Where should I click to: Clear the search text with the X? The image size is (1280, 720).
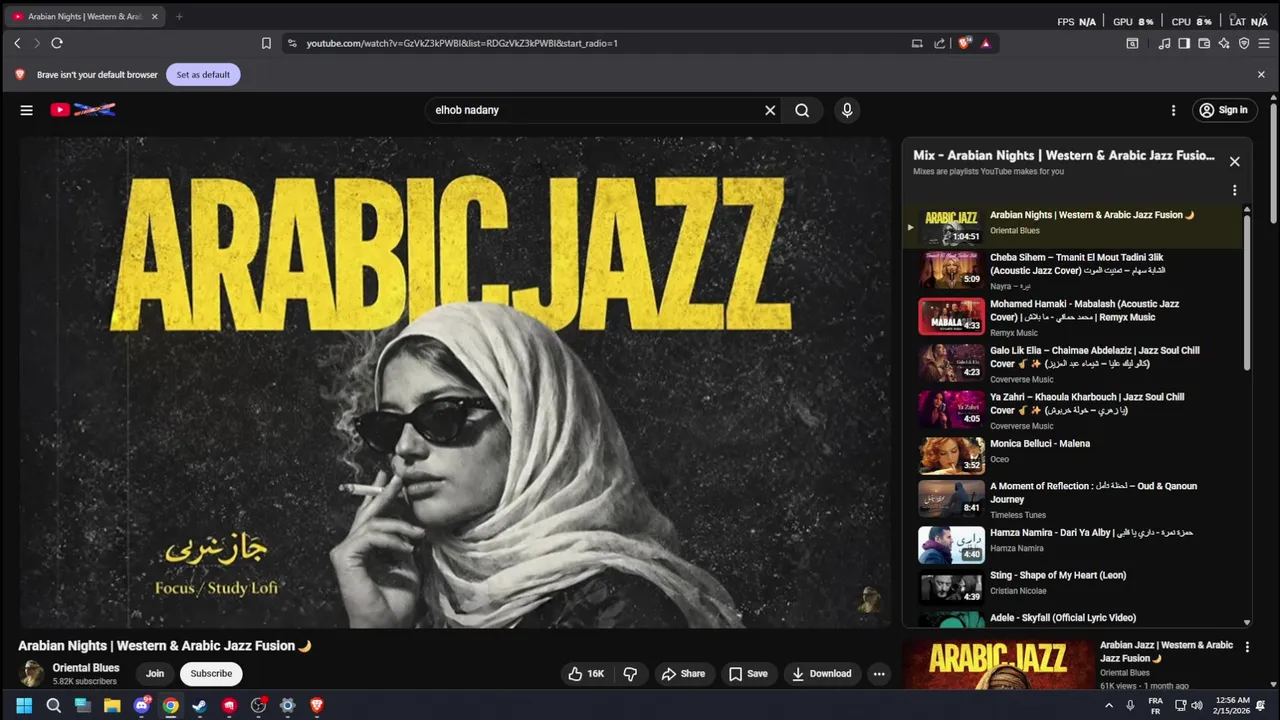(x=770, y=110)
